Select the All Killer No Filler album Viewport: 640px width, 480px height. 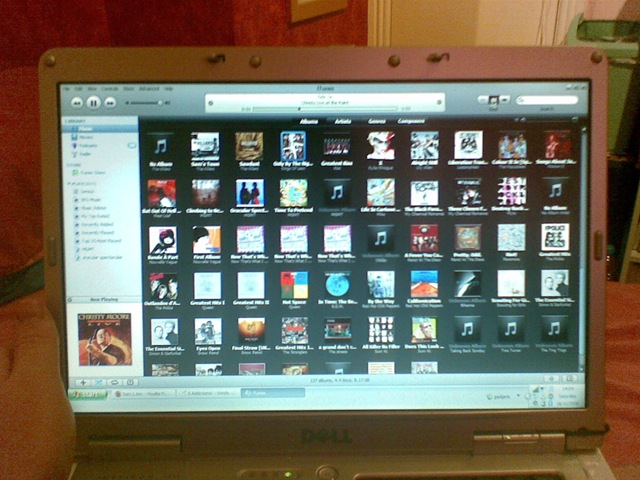[x=381, y=330]
